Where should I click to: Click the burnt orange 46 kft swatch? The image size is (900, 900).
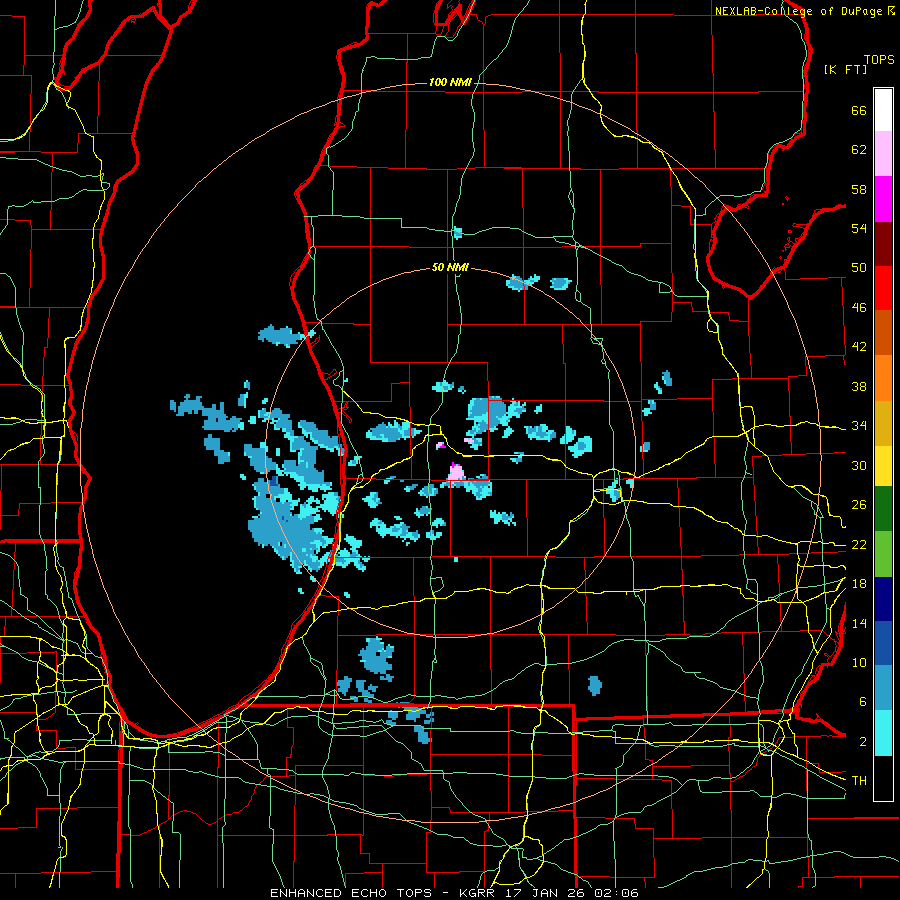click(x=883, y=332)
